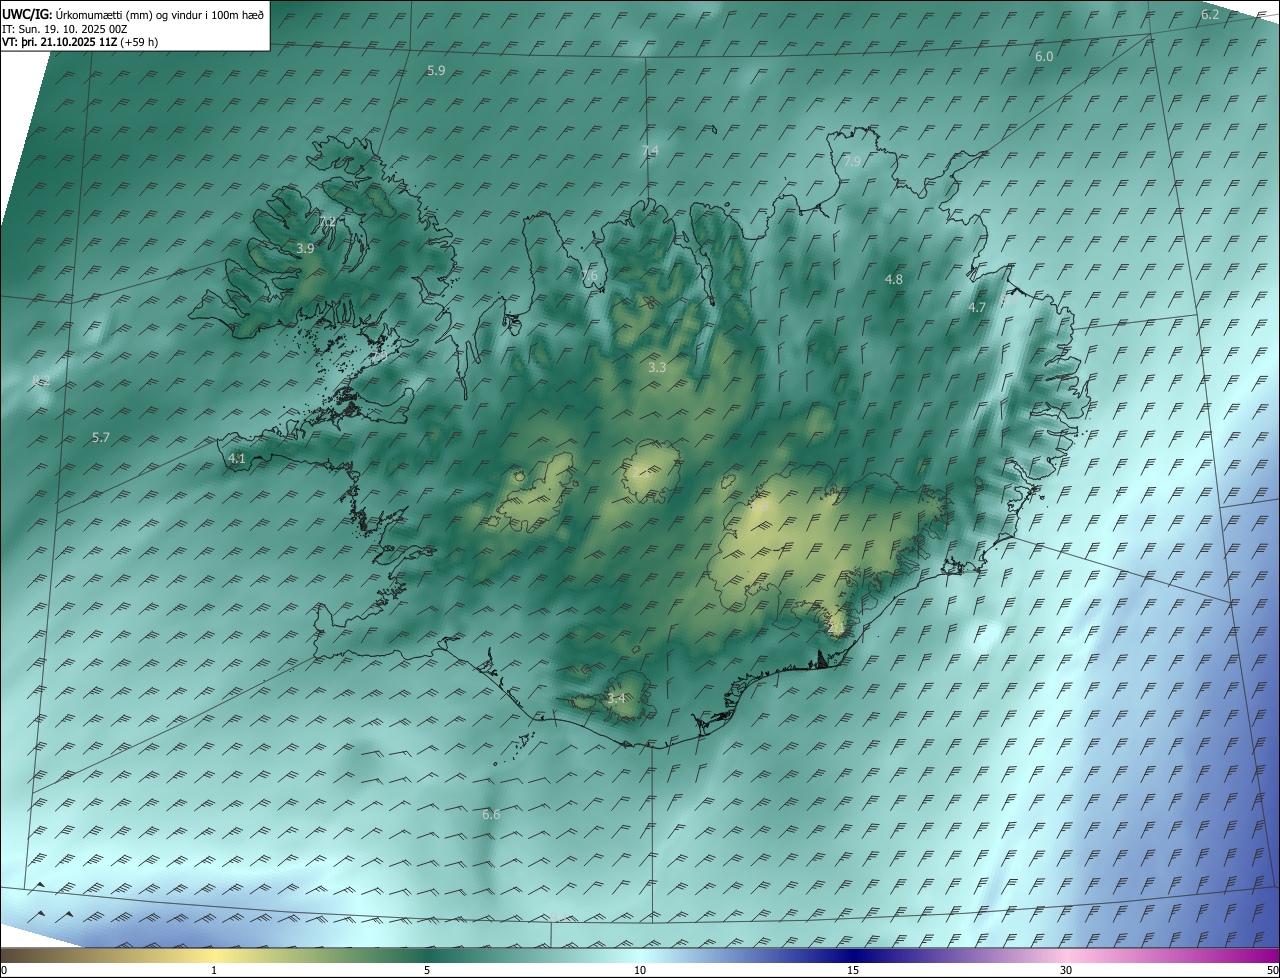This screenshot has width=1280, height=978.
Task: Click the '0' tick on the color scale
Action: 4,970
